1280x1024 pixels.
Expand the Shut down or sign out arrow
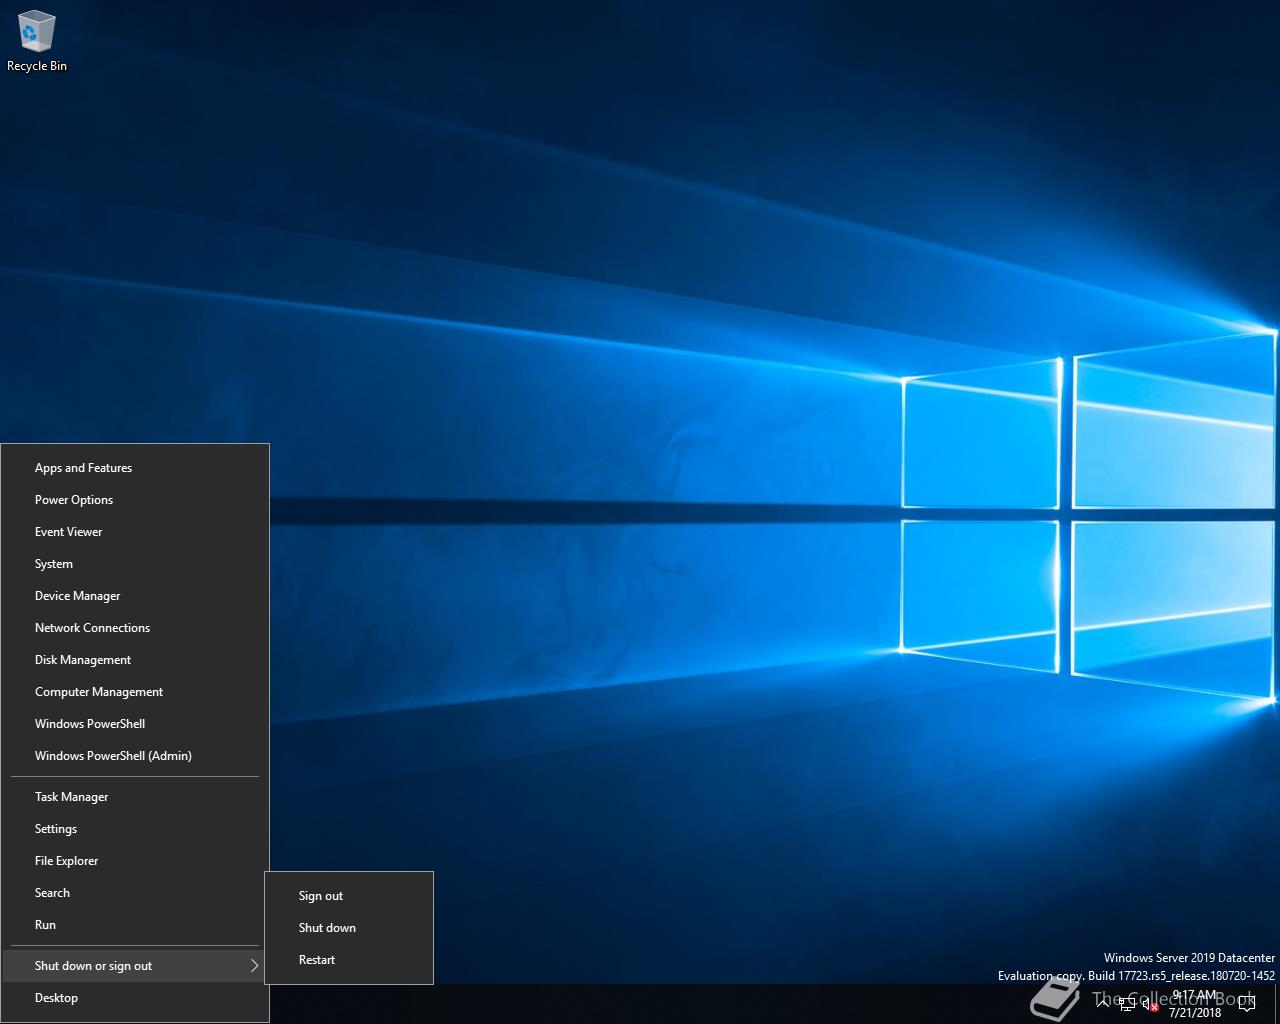[x=254, y=966]
